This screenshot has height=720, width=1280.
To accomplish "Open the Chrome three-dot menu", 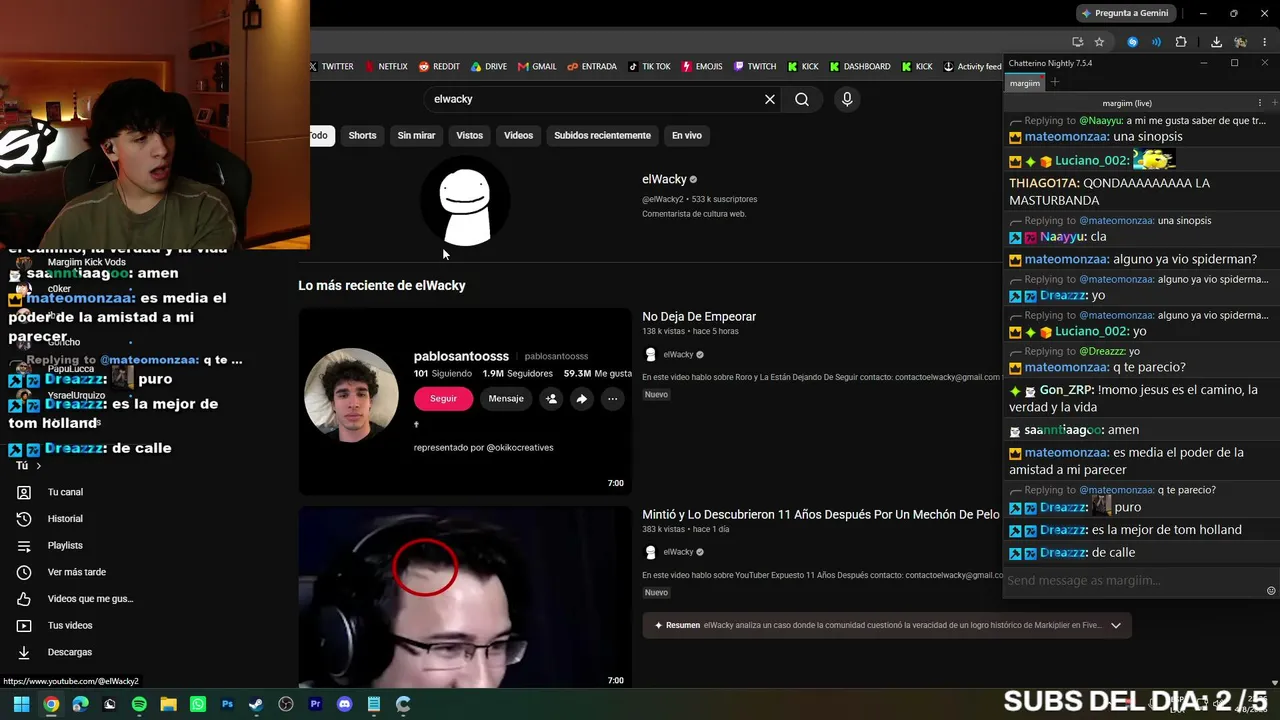I will coord(1265,42).
